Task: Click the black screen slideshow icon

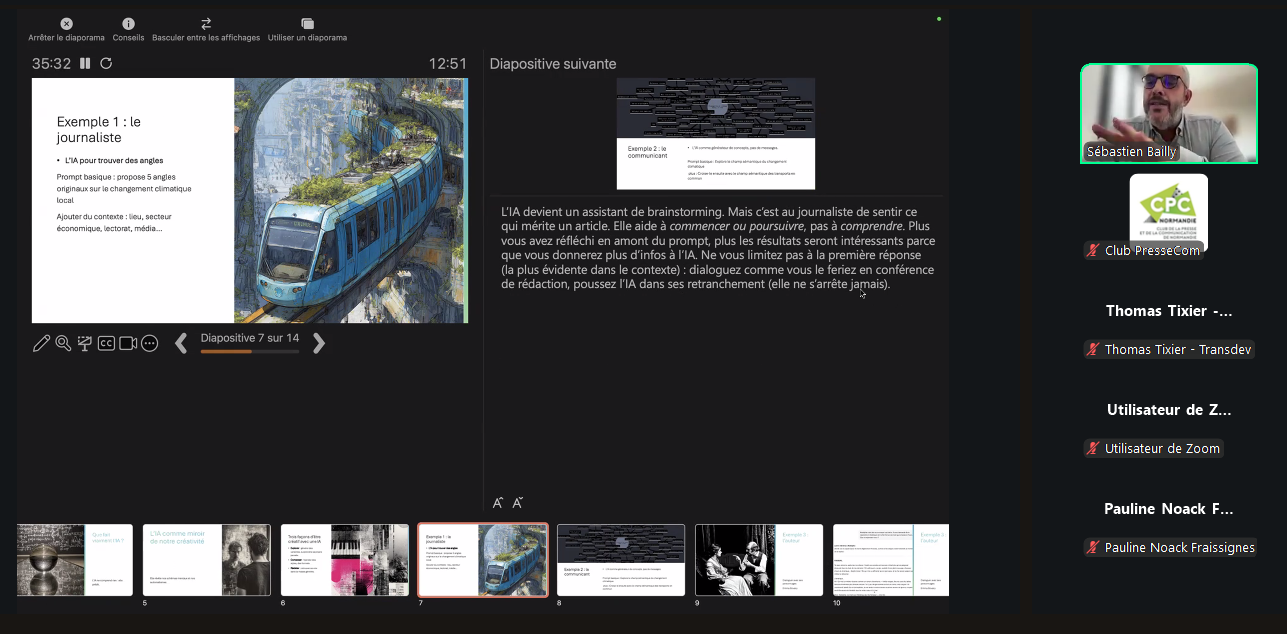Action: tap(85, 344)
